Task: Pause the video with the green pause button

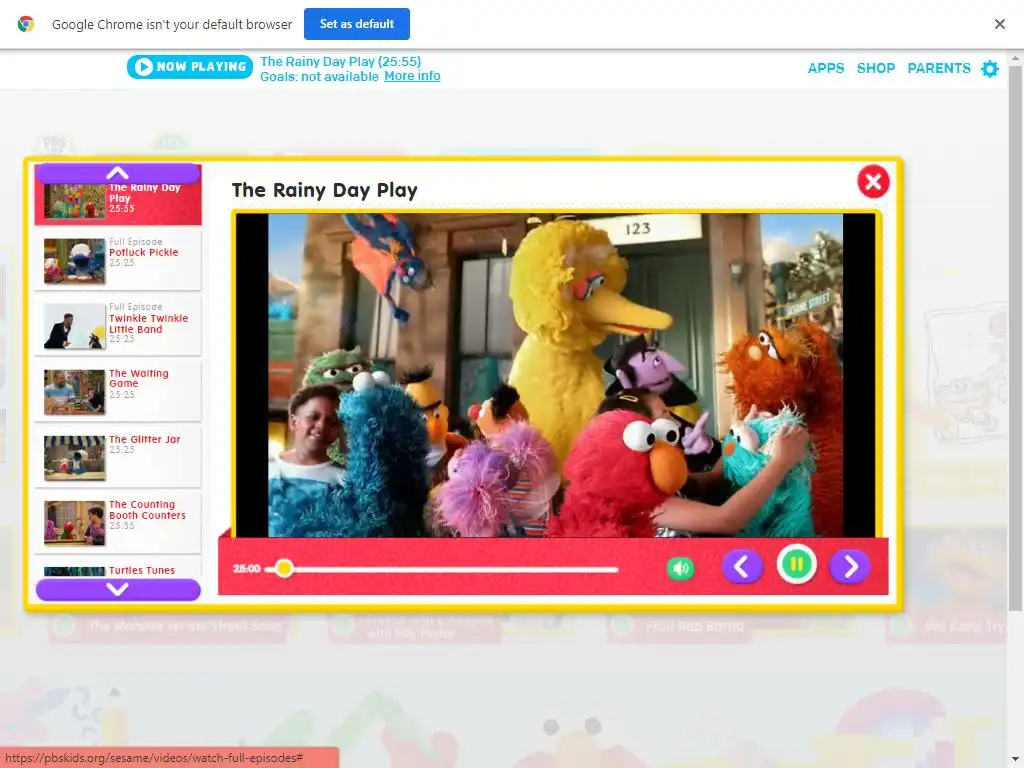Action: click(x=796, y=564)
